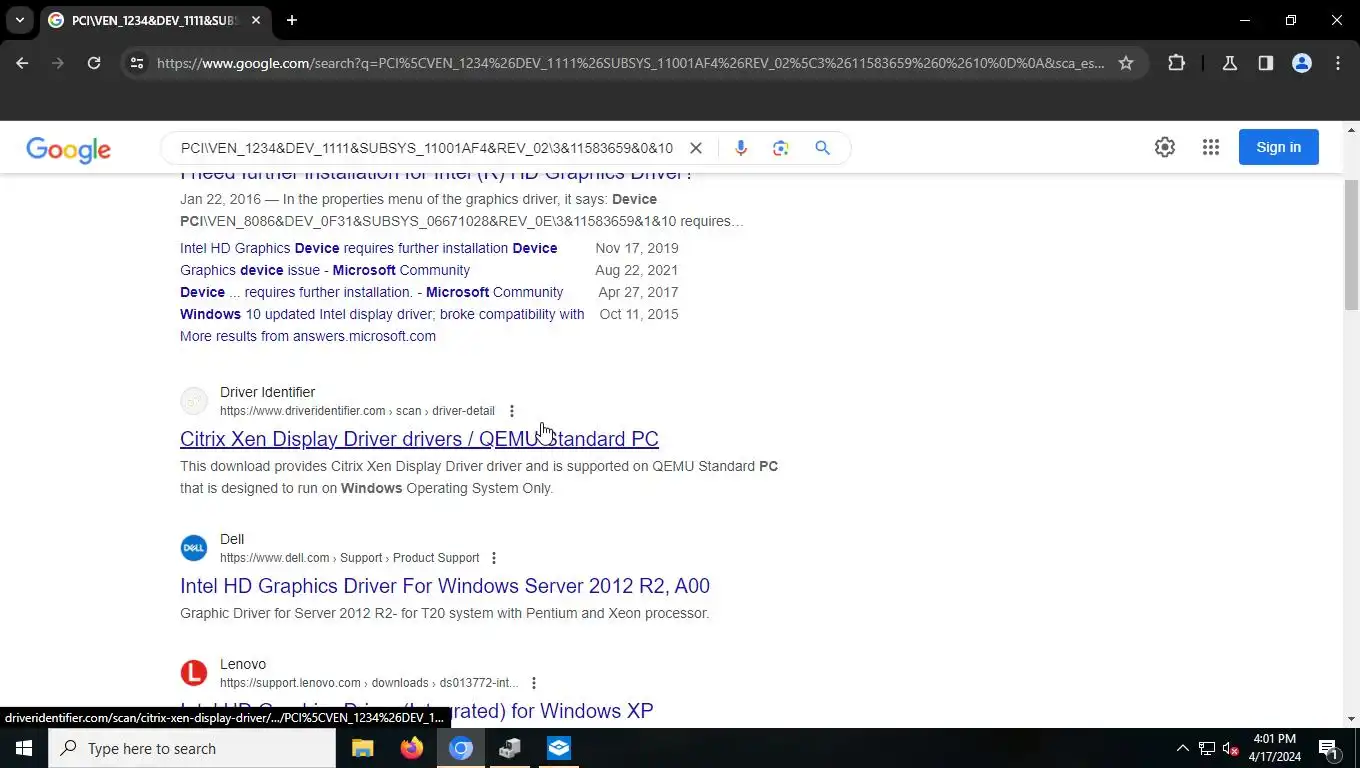Submit search with magnifier icon
This screenshot has height=768, width=1360.
(822, 148)
